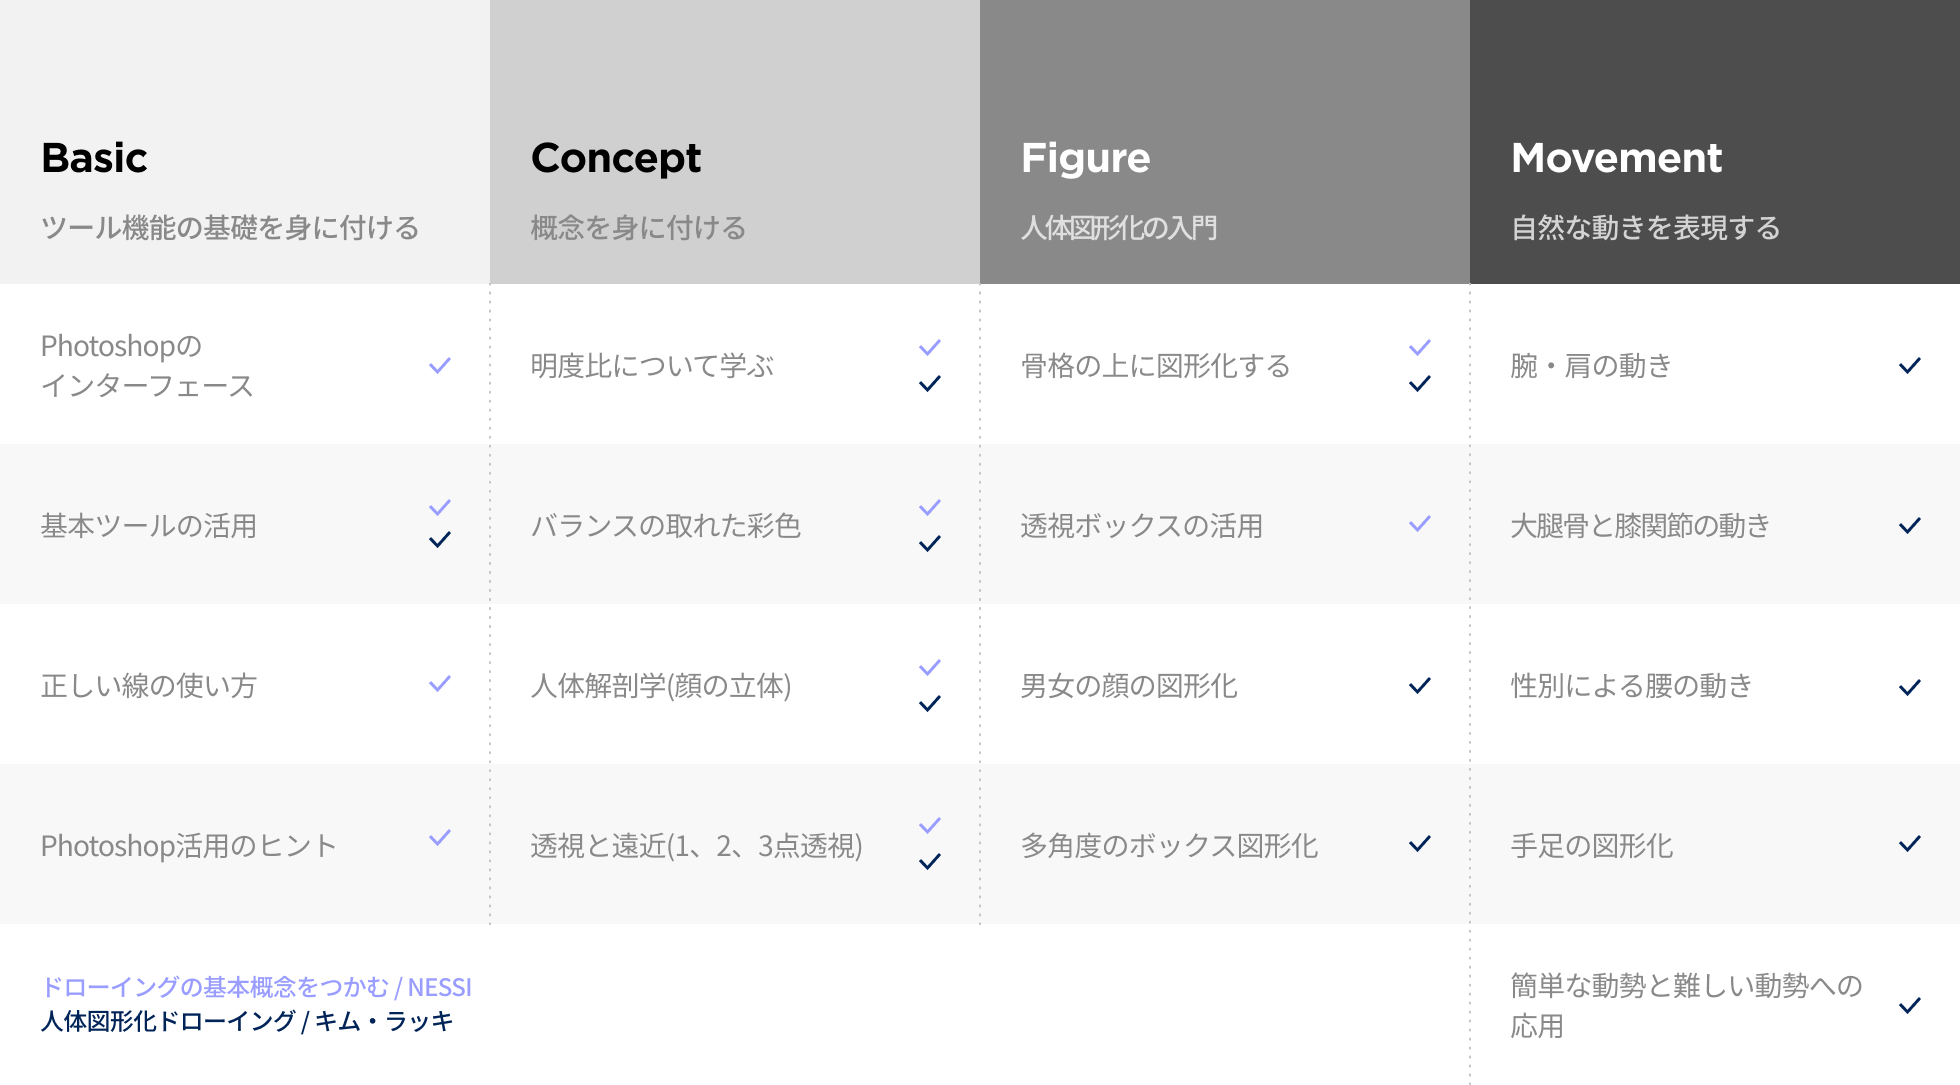Click the checkmark next to 男女の顔の図形化

[x=1420, y=685]
